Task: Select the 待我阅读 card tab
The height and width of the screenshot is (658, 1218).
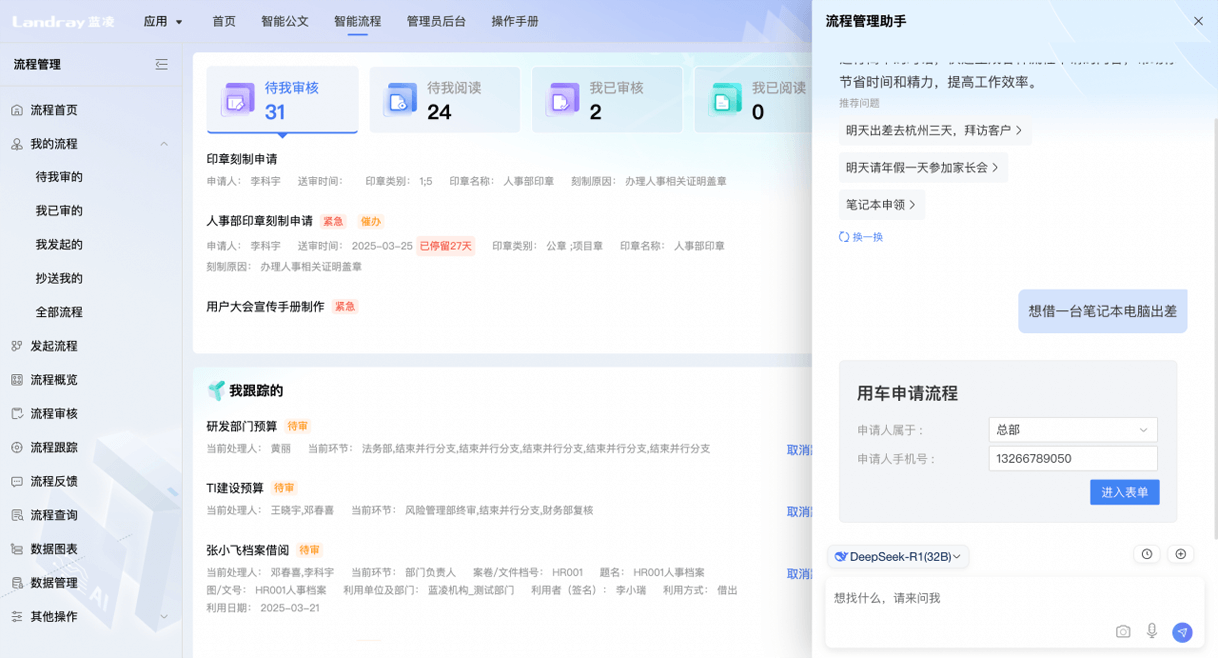Action: tap(444, 100)
